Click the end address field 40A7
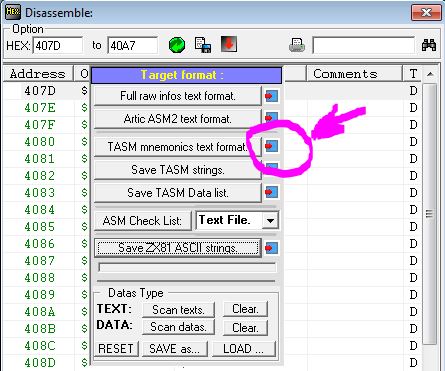The width and height of the screenshot is (445, 371). tap(132, 45)
